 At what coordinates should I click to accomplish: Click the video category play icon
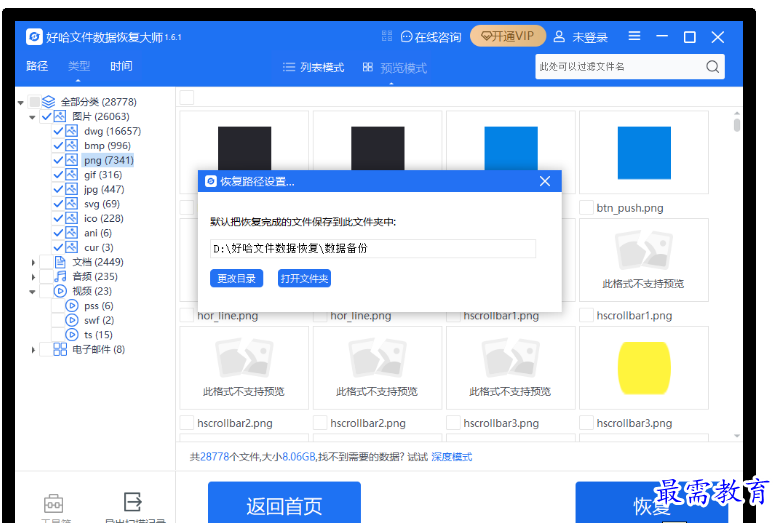point(60,291)
